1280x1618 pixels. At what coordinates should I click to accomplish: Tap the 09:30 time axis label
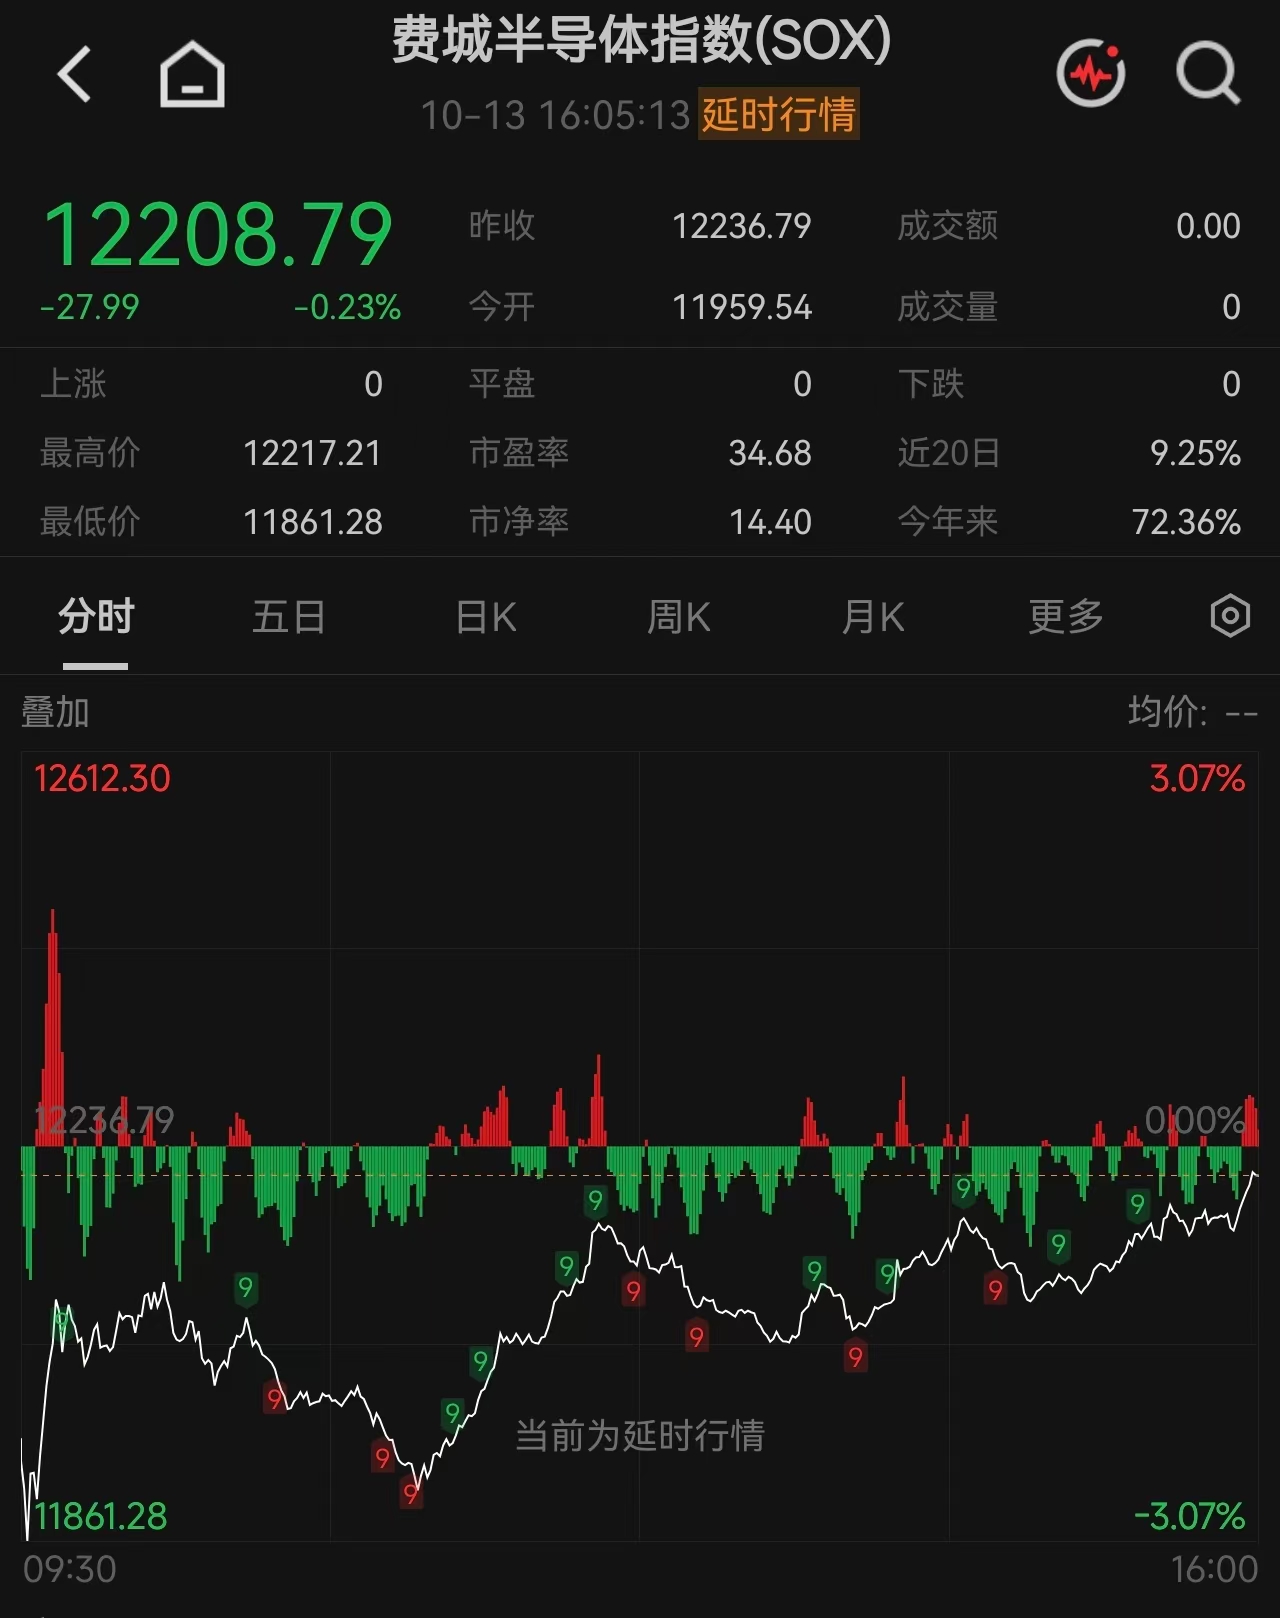click(x=70, y=1569)
